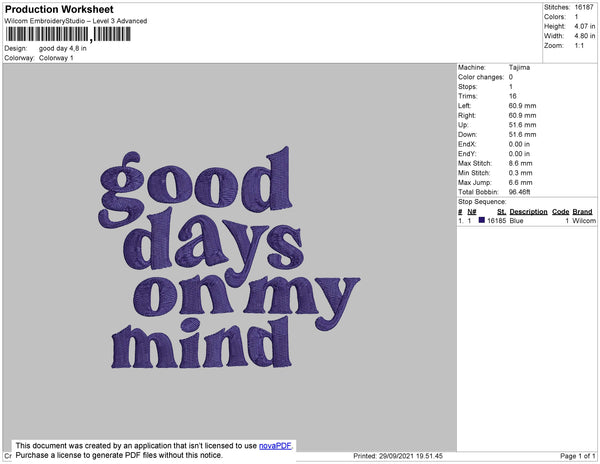Viewport: 600px width, 464px height.
Task: Click the 'Colorway 1' value
Action: [x=56, y=58]
